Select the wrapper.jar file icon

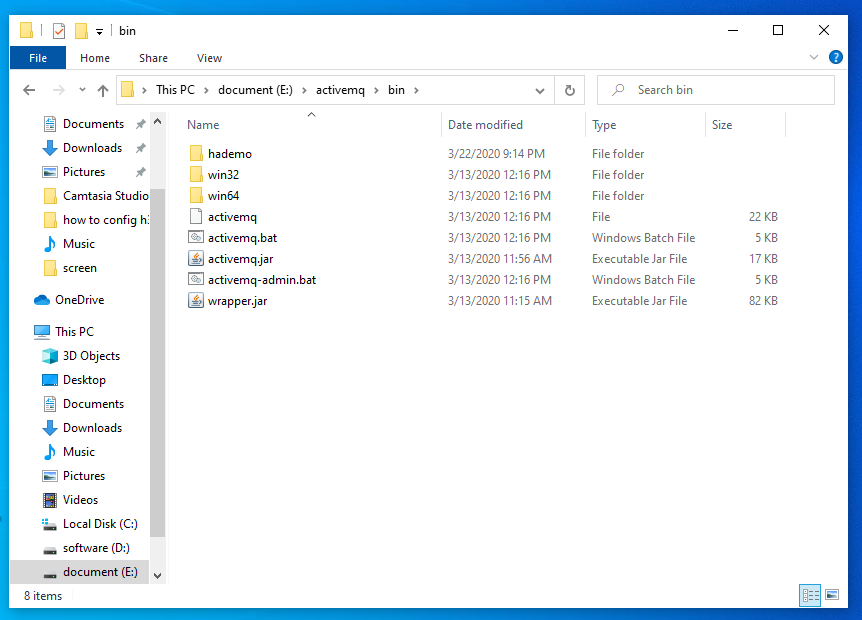(x=196, y=301)
